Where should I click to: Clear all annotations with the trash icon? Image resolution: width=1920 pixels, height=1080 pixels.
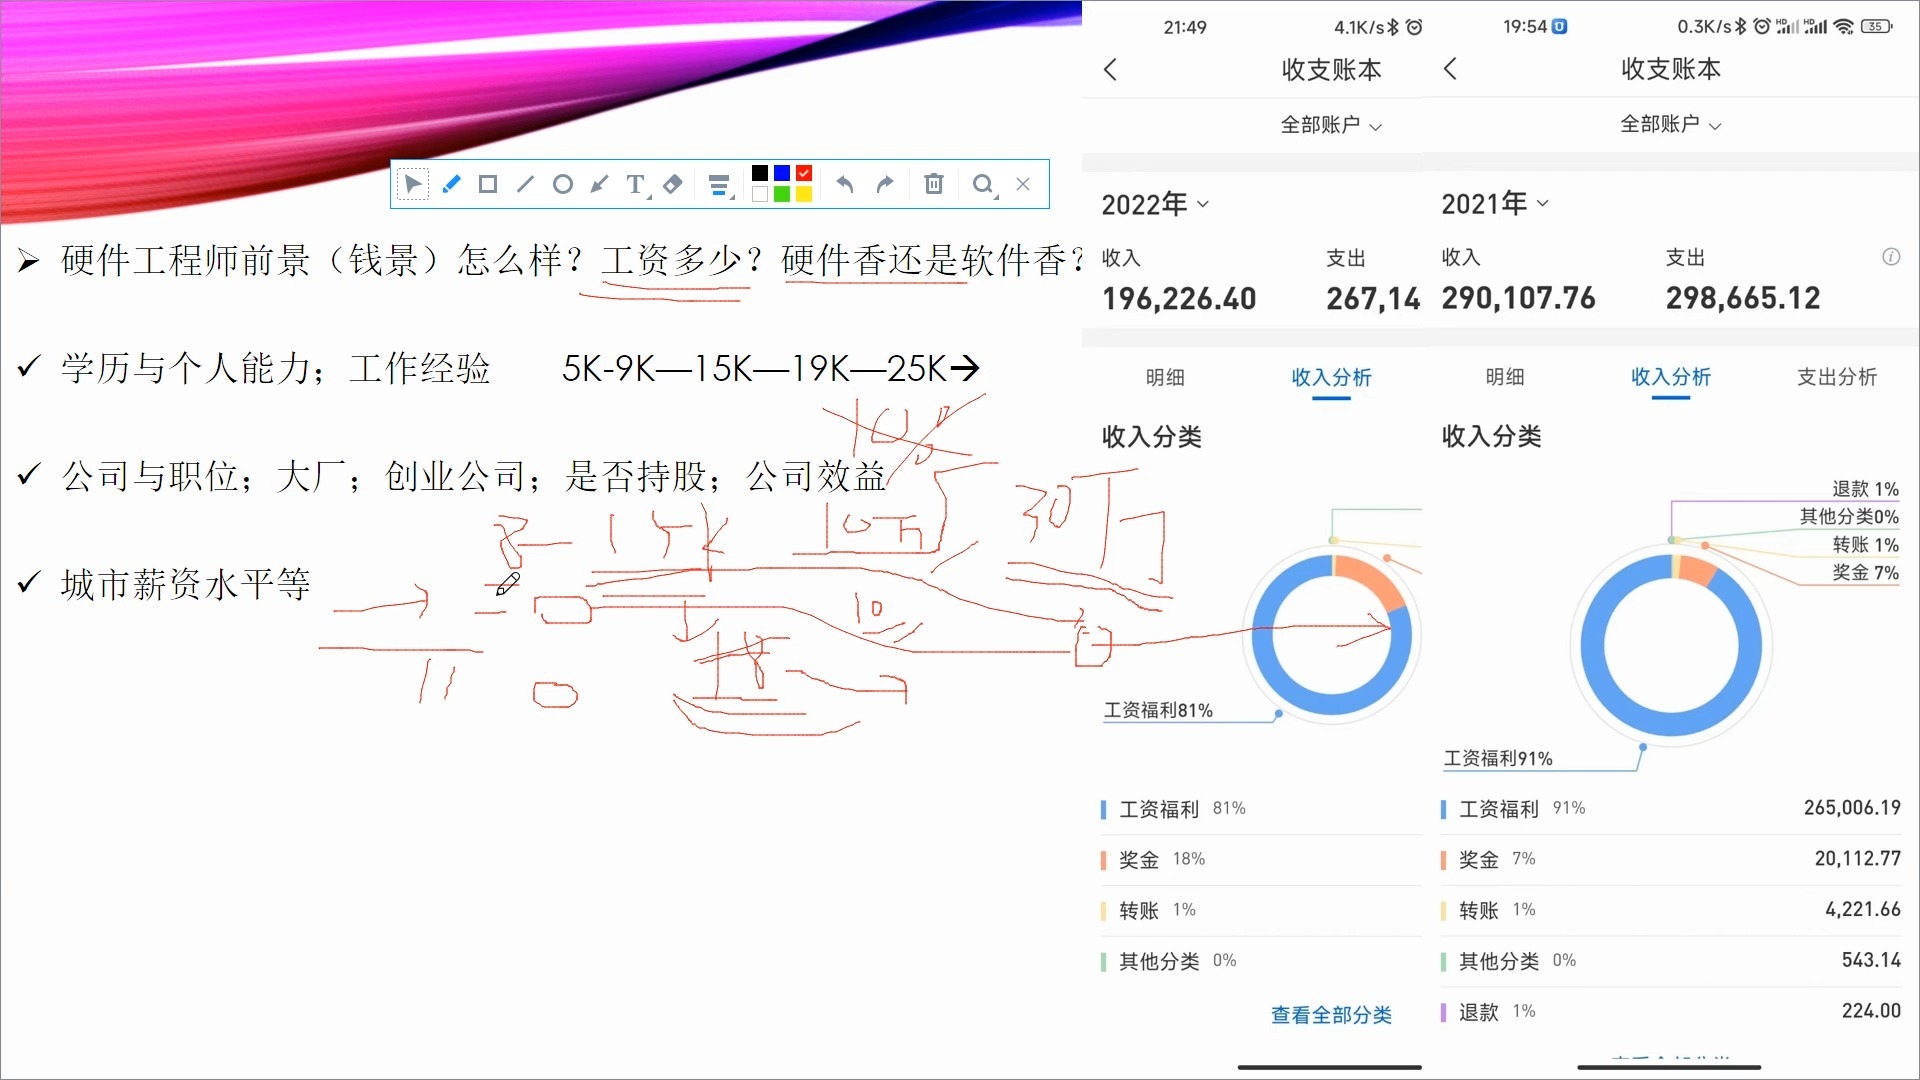pos(933,184)
